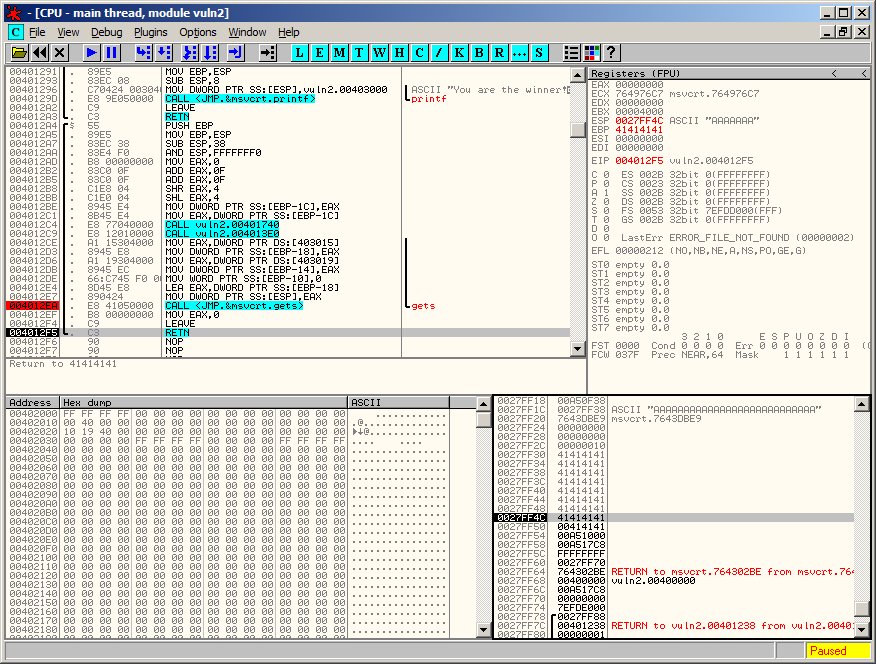
Task: Open debugging options list icon
Action: [x=572, y=52]
